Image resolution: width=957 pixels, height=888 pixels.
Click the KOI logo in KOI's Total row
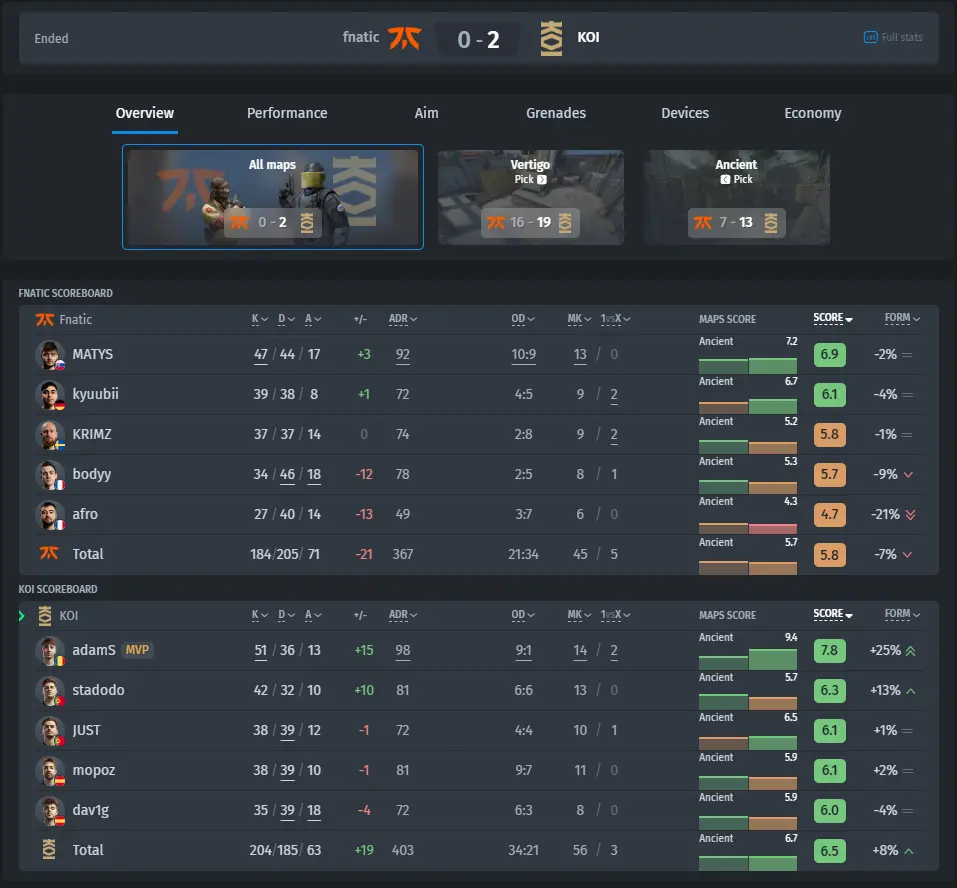pyautogui.click(x=49, y=849)
